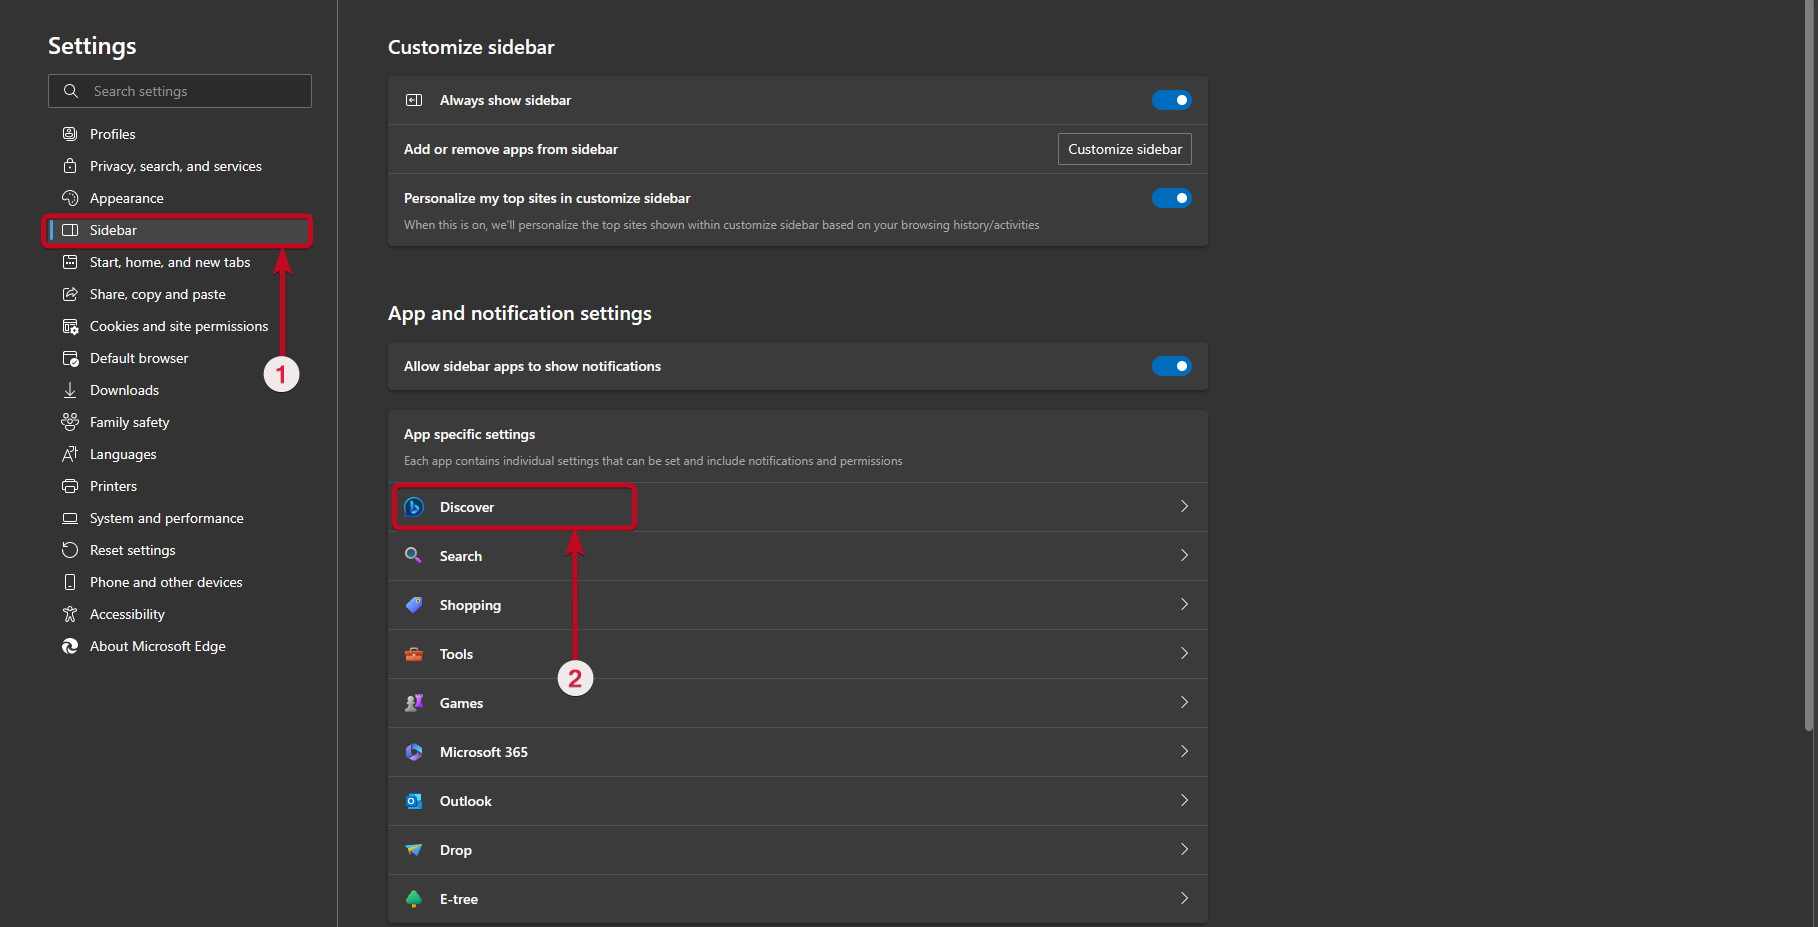Turn off sidebar app notifications
Screen dimensions: 1818x927
[1171, 365]
